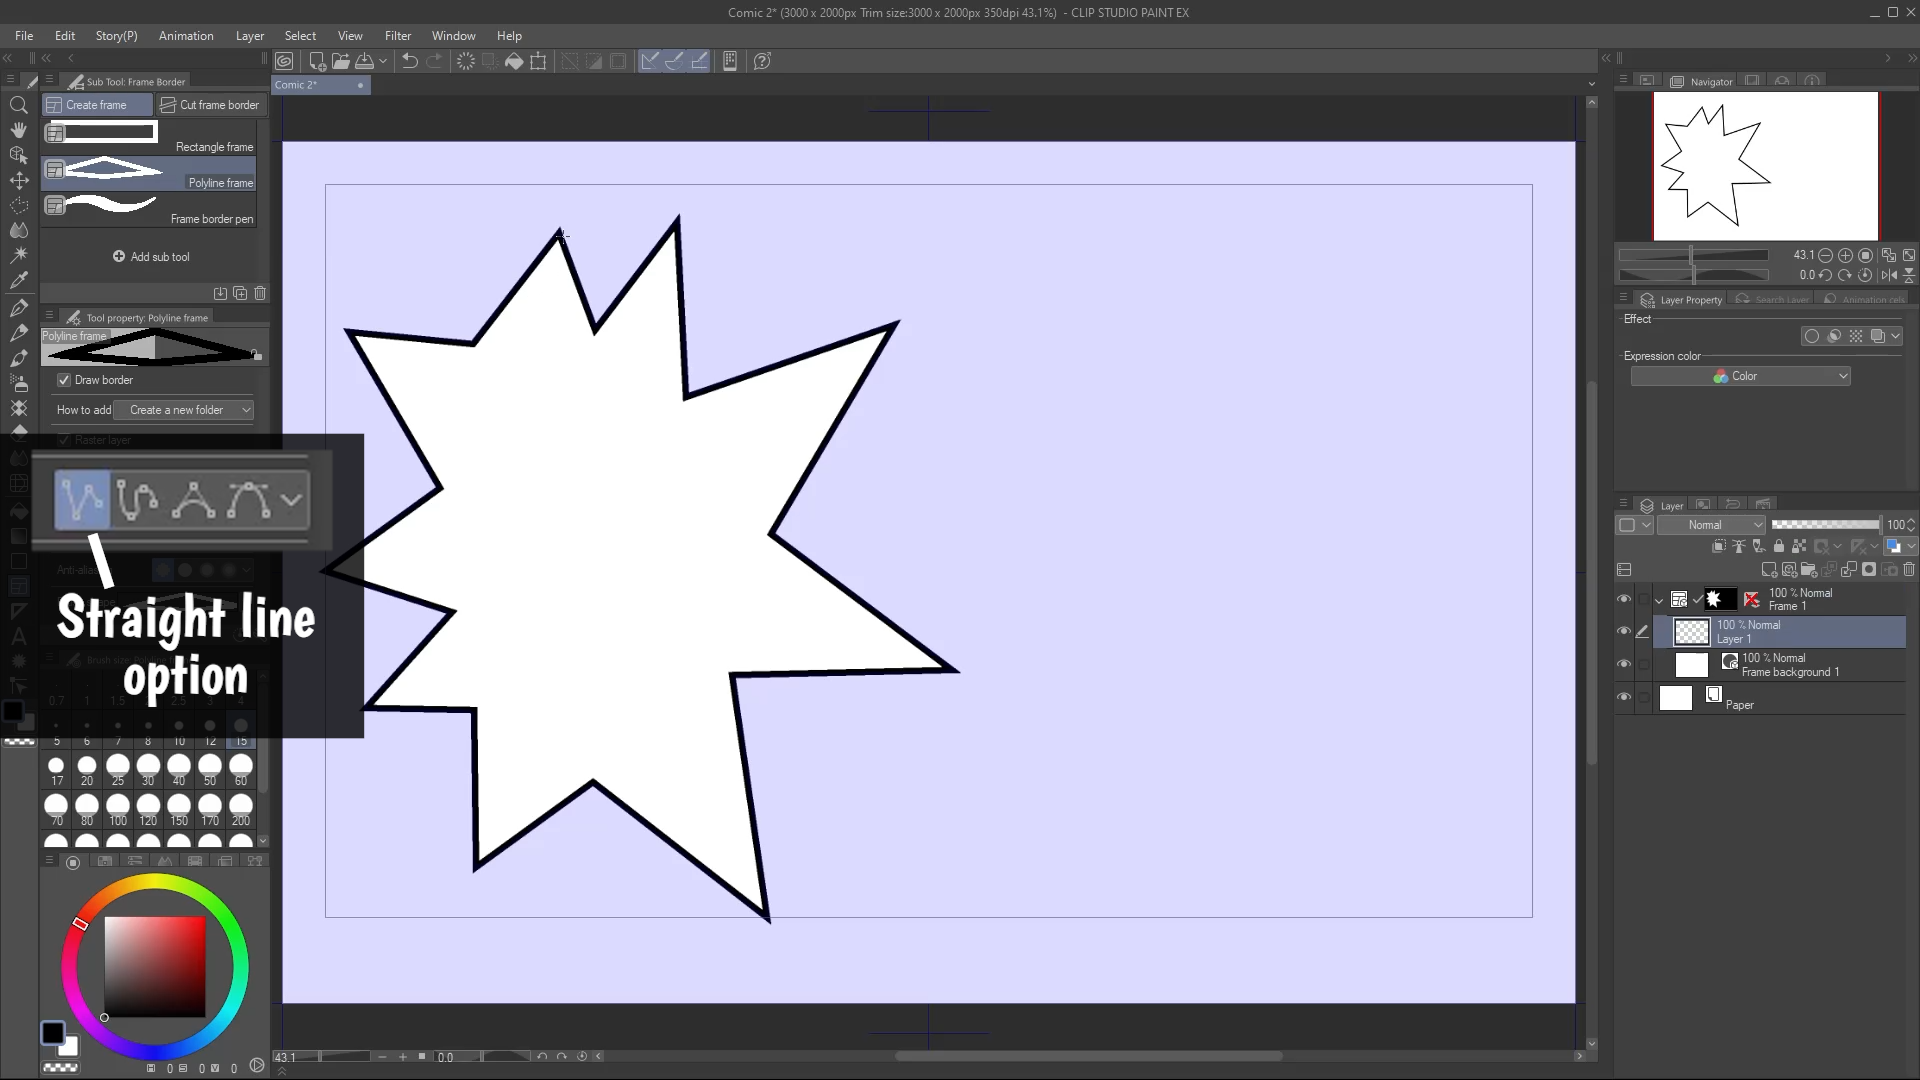Click the Save icon in toolbar
Image resolution: width=1920 pixels, height=1080 pixels.
pyautogui.click(x=364, y=61)
